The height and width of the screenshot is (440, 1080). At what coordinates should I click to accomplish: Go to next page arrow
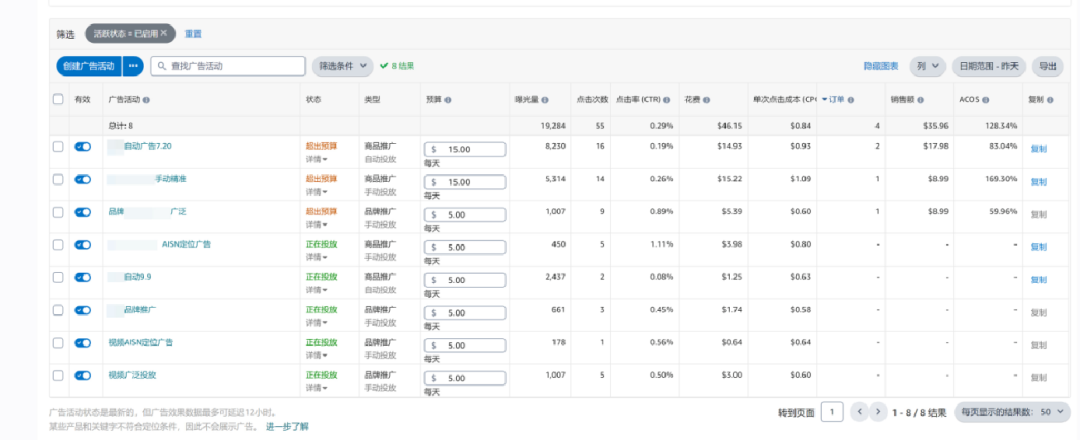click(877, 412)
